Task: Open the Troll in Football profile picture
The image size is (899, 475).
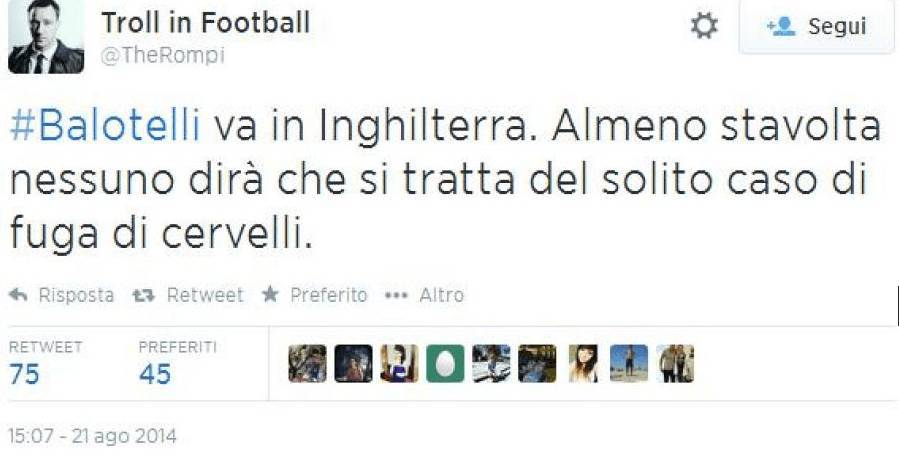Action: click(46, 37)
